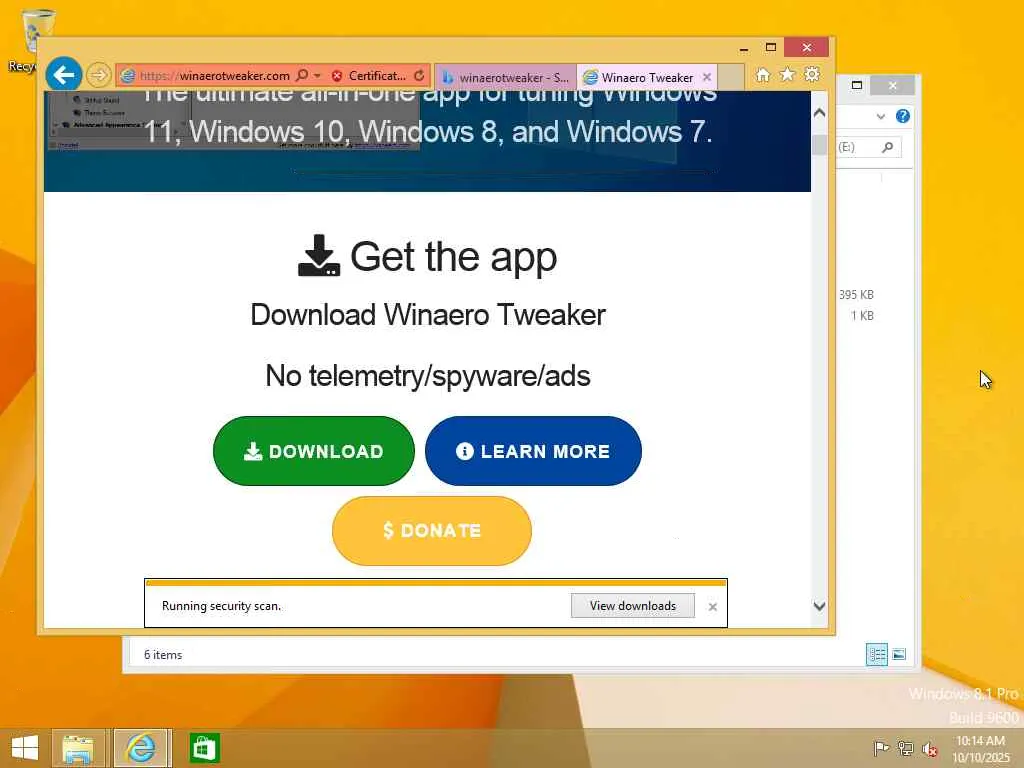Open File Explorer from the taskbar
Viewport: 1024px width, 768px height.
tap(78, 748)
